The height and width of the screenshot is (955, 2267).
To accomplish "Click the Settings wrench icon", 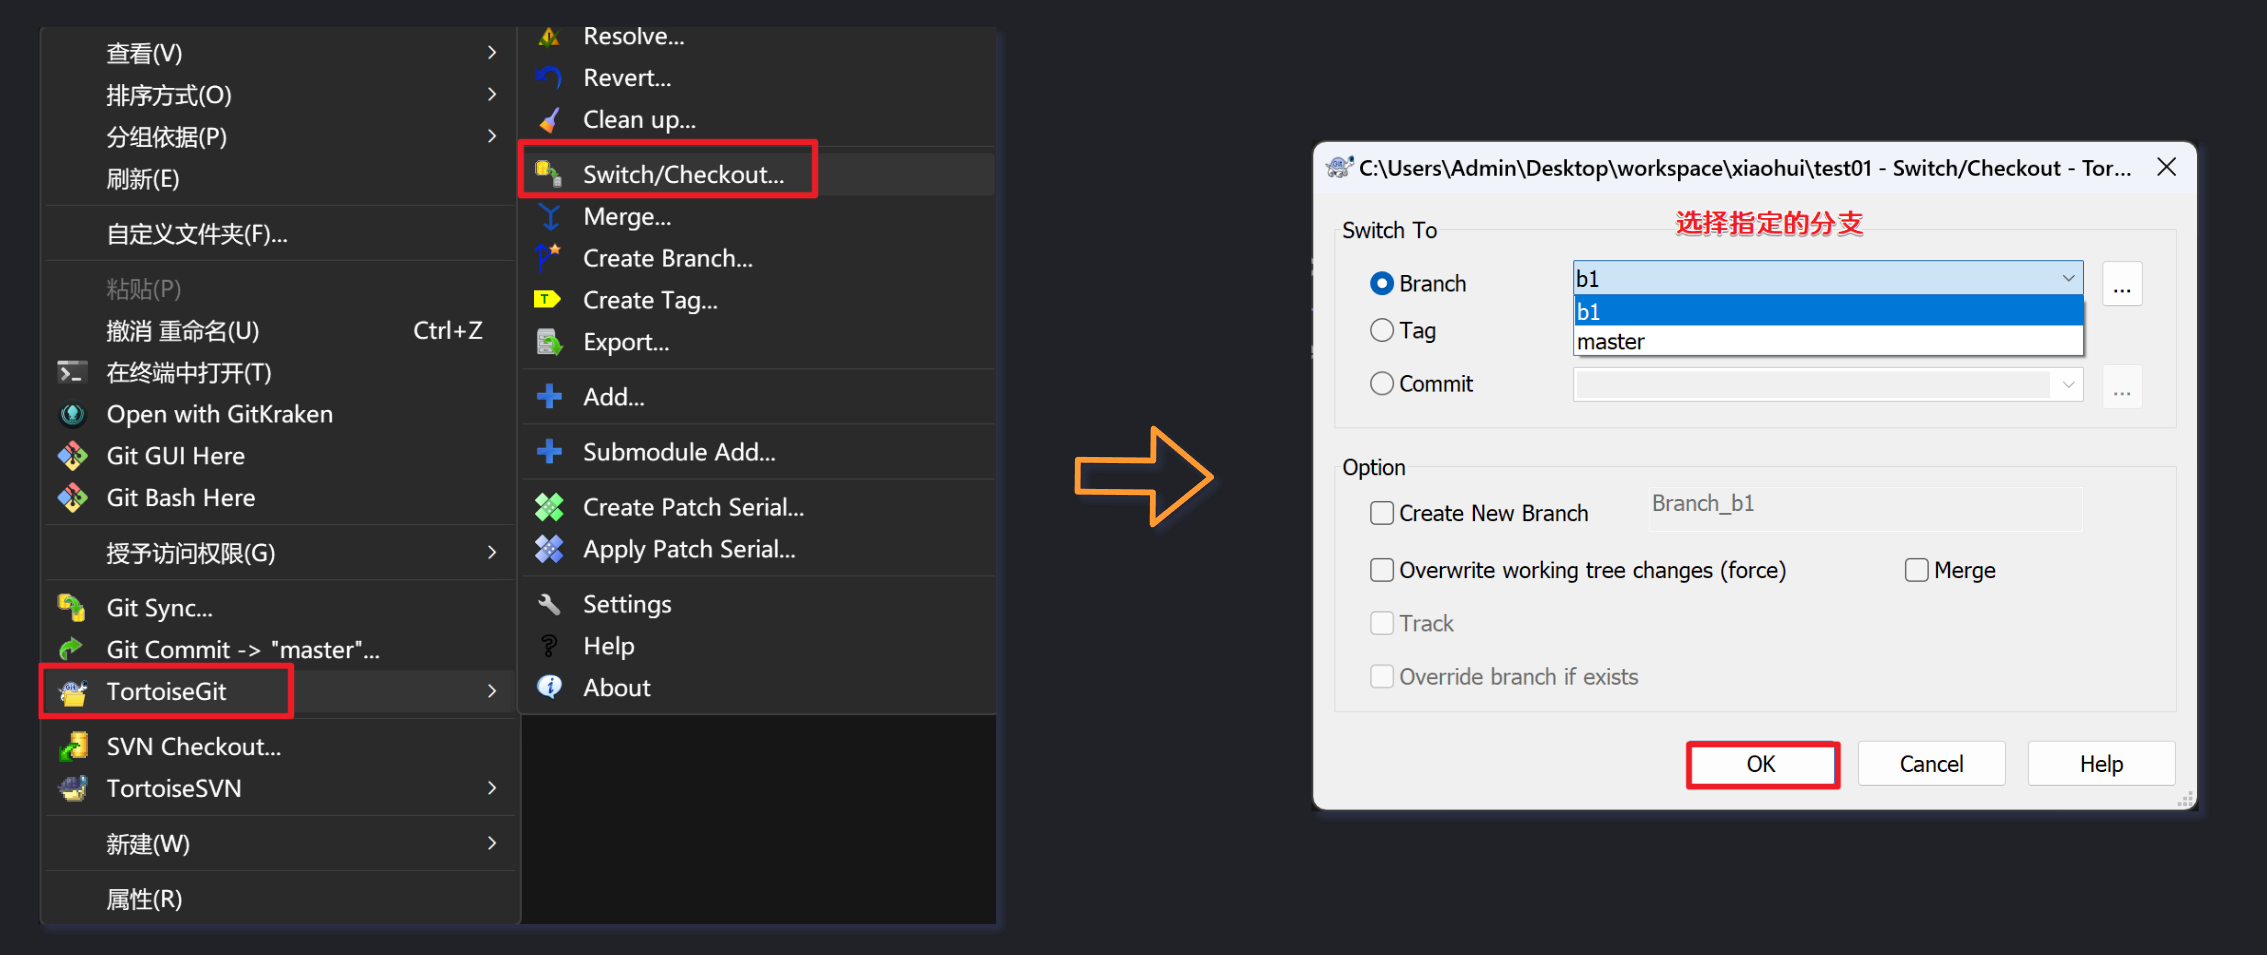I will [548, 604].
